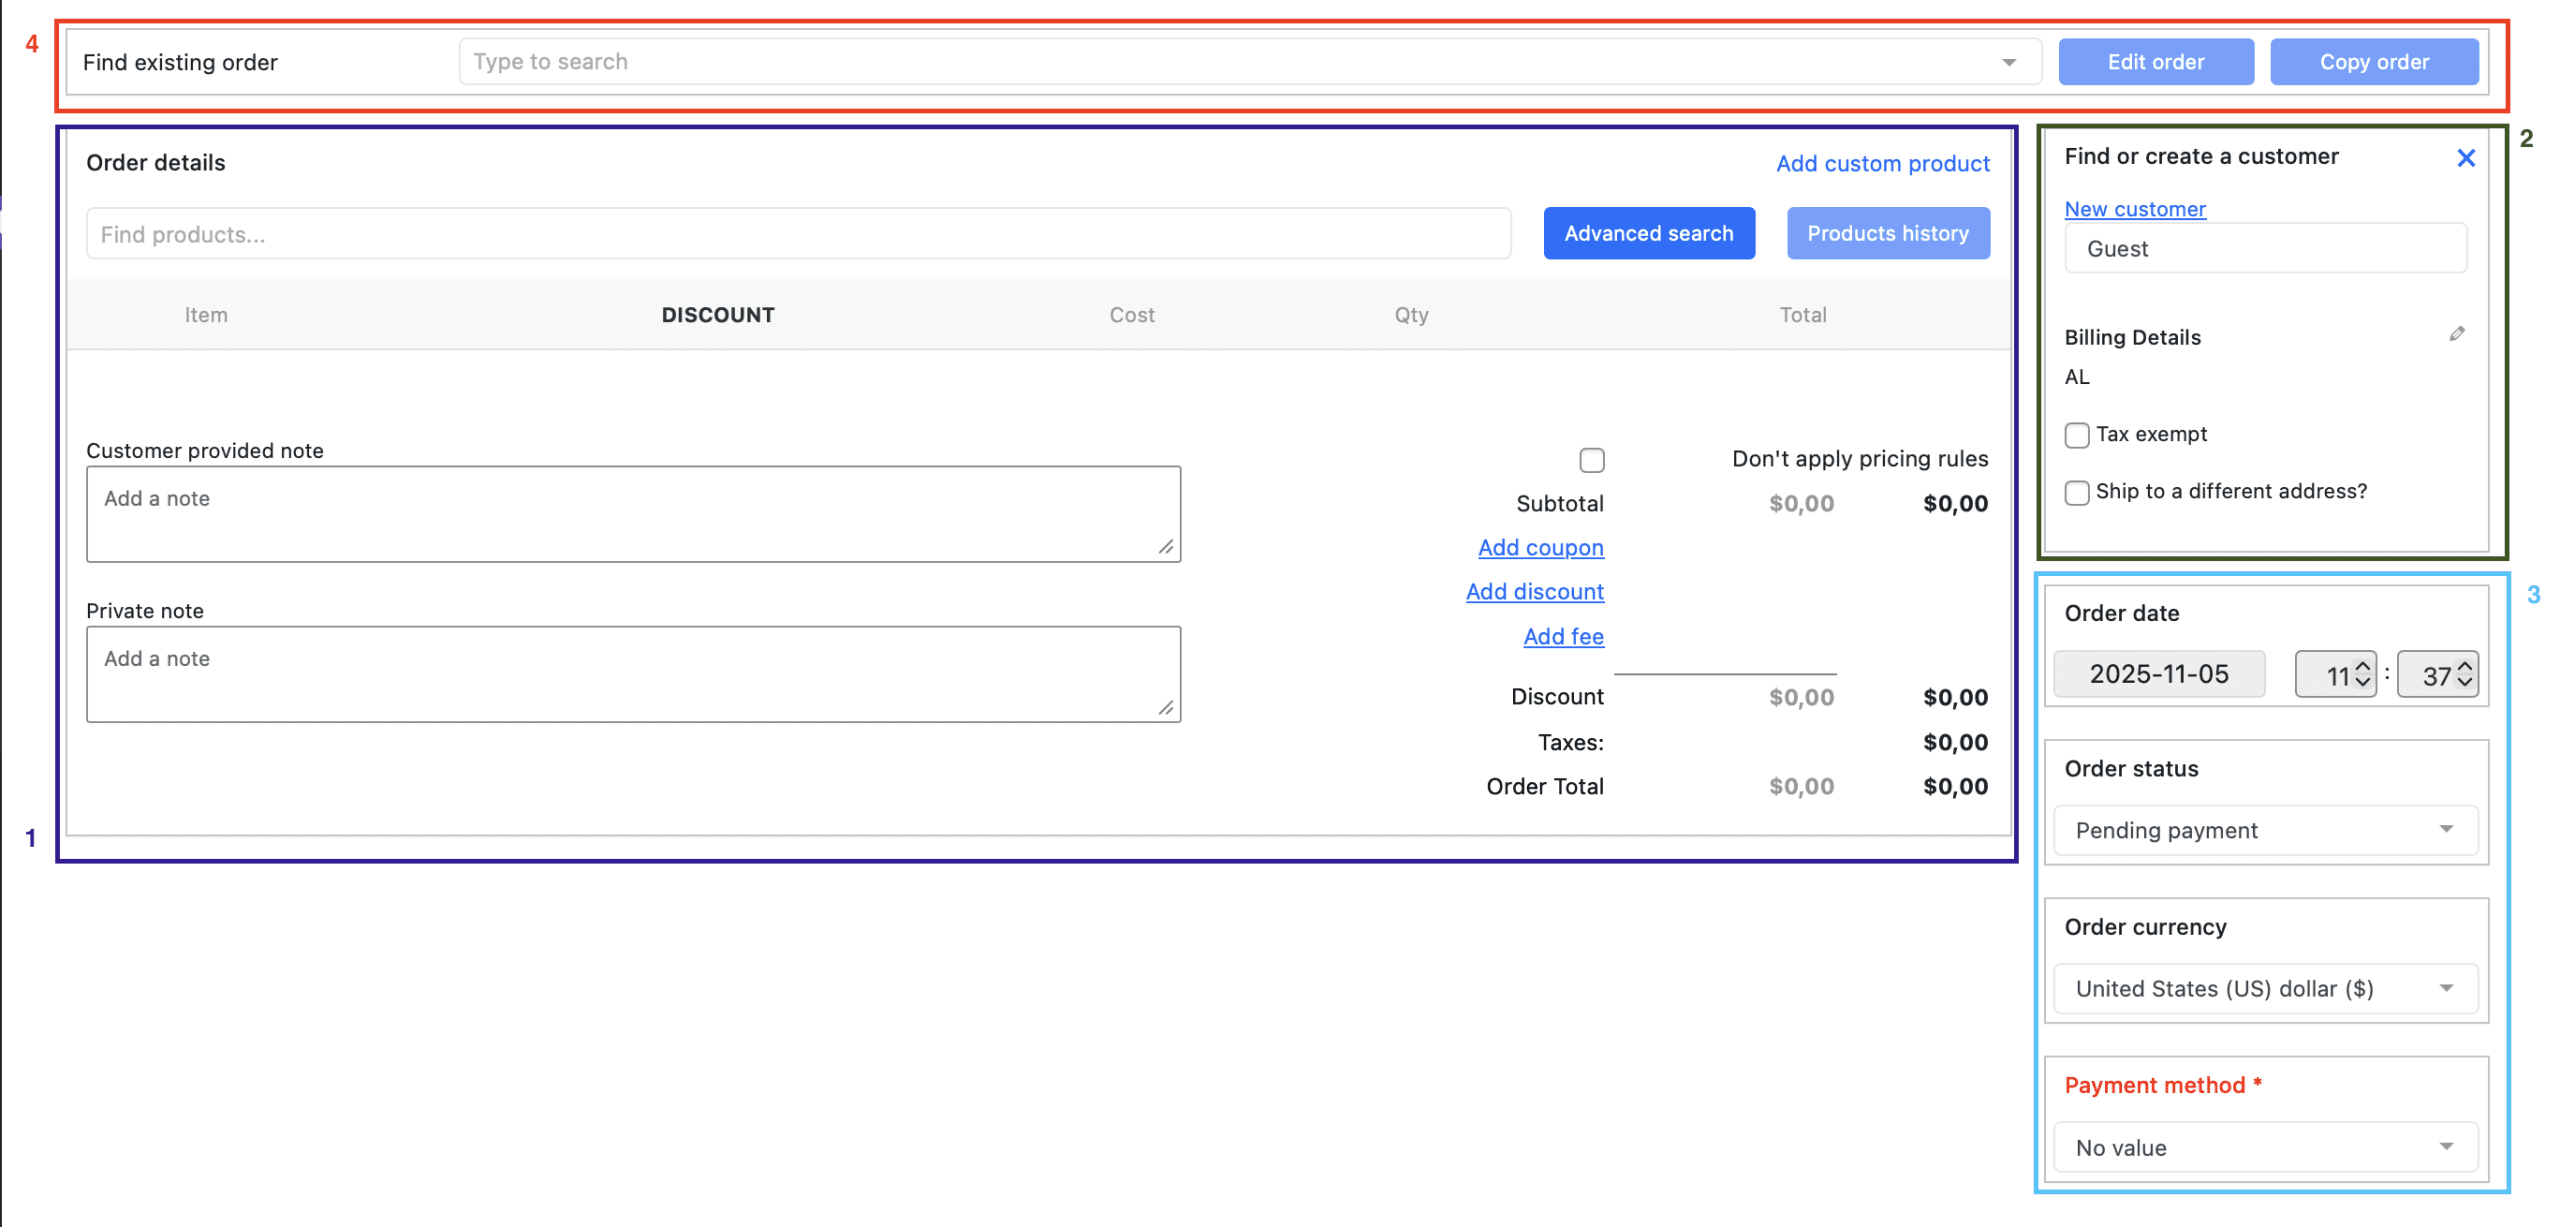This screenshot has height=1227, width=2560.
Task: Click the Add coupon link
Action: click(1540, 547)
